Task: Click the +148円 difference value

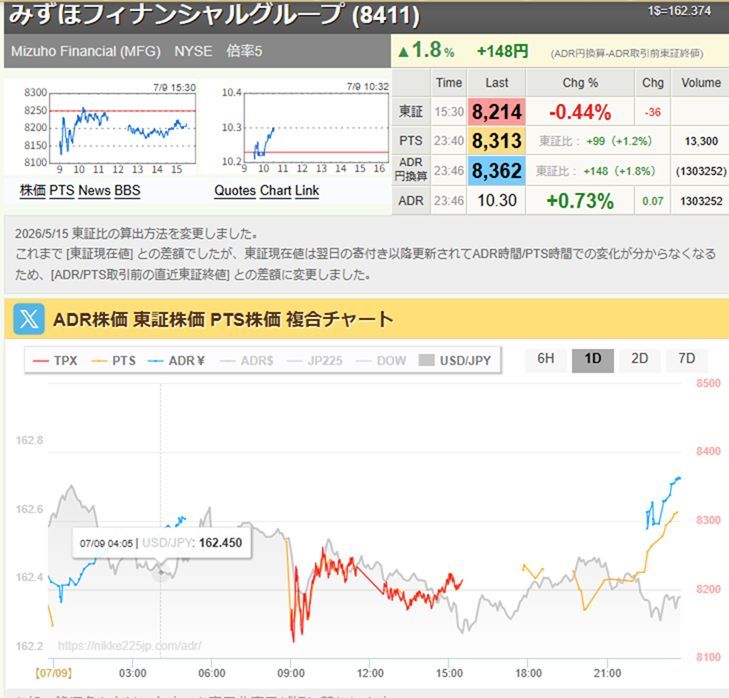Action: click(502, 51)
